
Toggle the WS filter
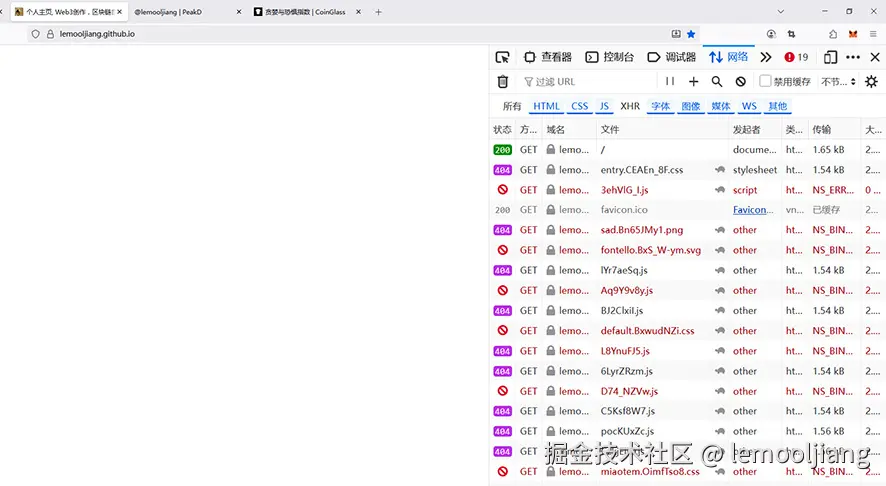coord(749,106)
